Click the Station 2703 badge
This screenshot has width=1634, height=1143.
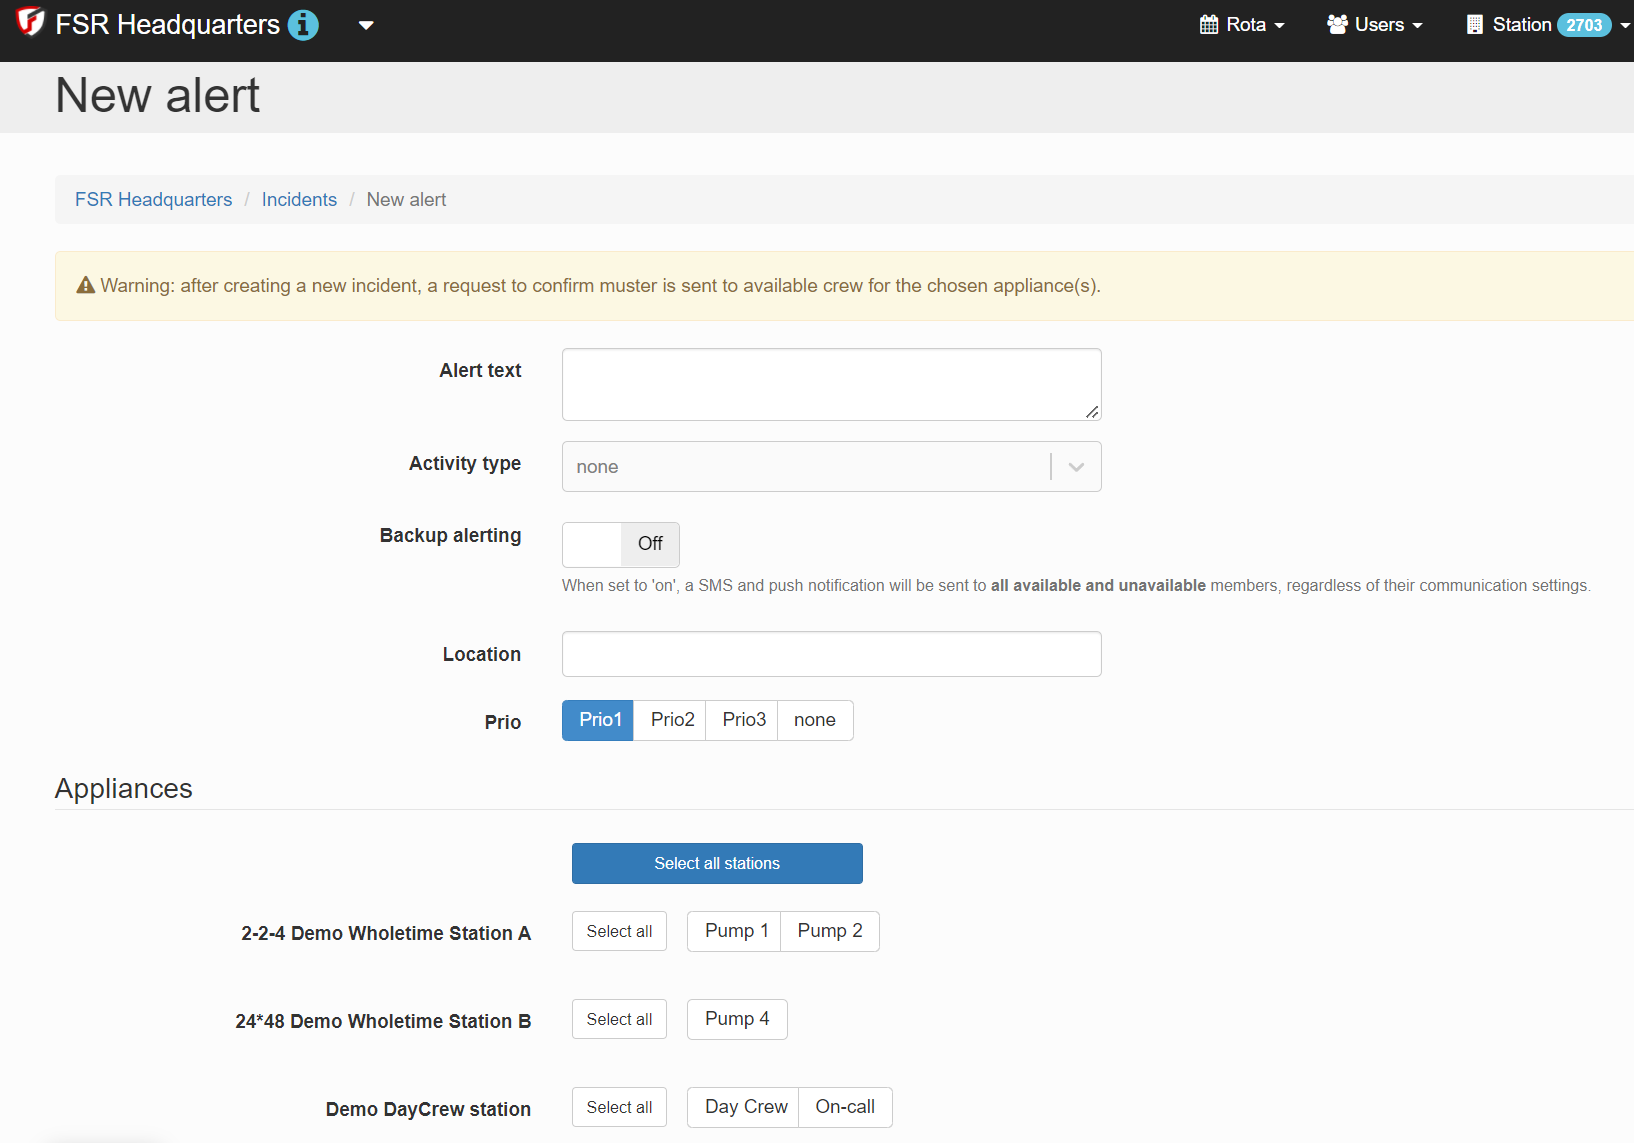coord(1583,25)
